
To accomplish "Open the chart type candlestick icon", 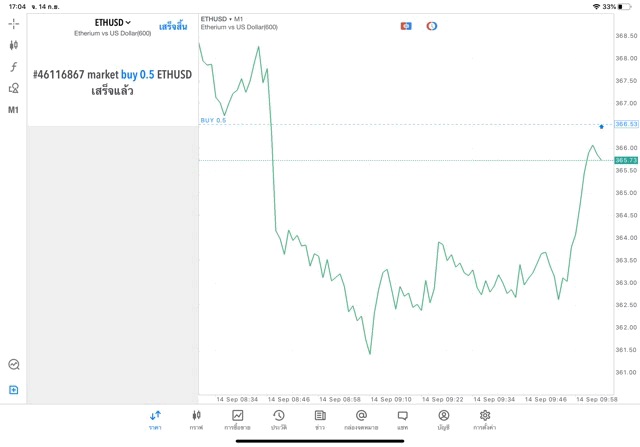I will pyautogui.click(x=13, y=45).
